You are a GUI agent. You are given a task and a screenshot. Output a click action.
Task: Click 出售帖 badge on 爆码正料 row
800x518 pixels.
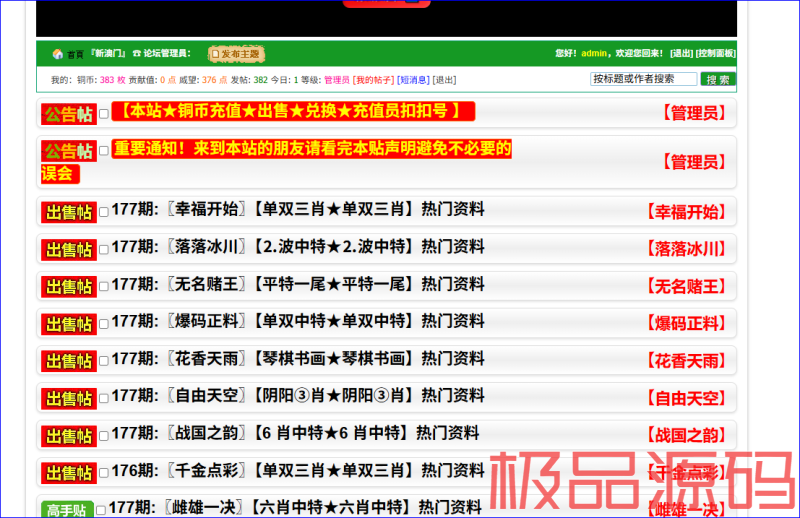point(69,325)
